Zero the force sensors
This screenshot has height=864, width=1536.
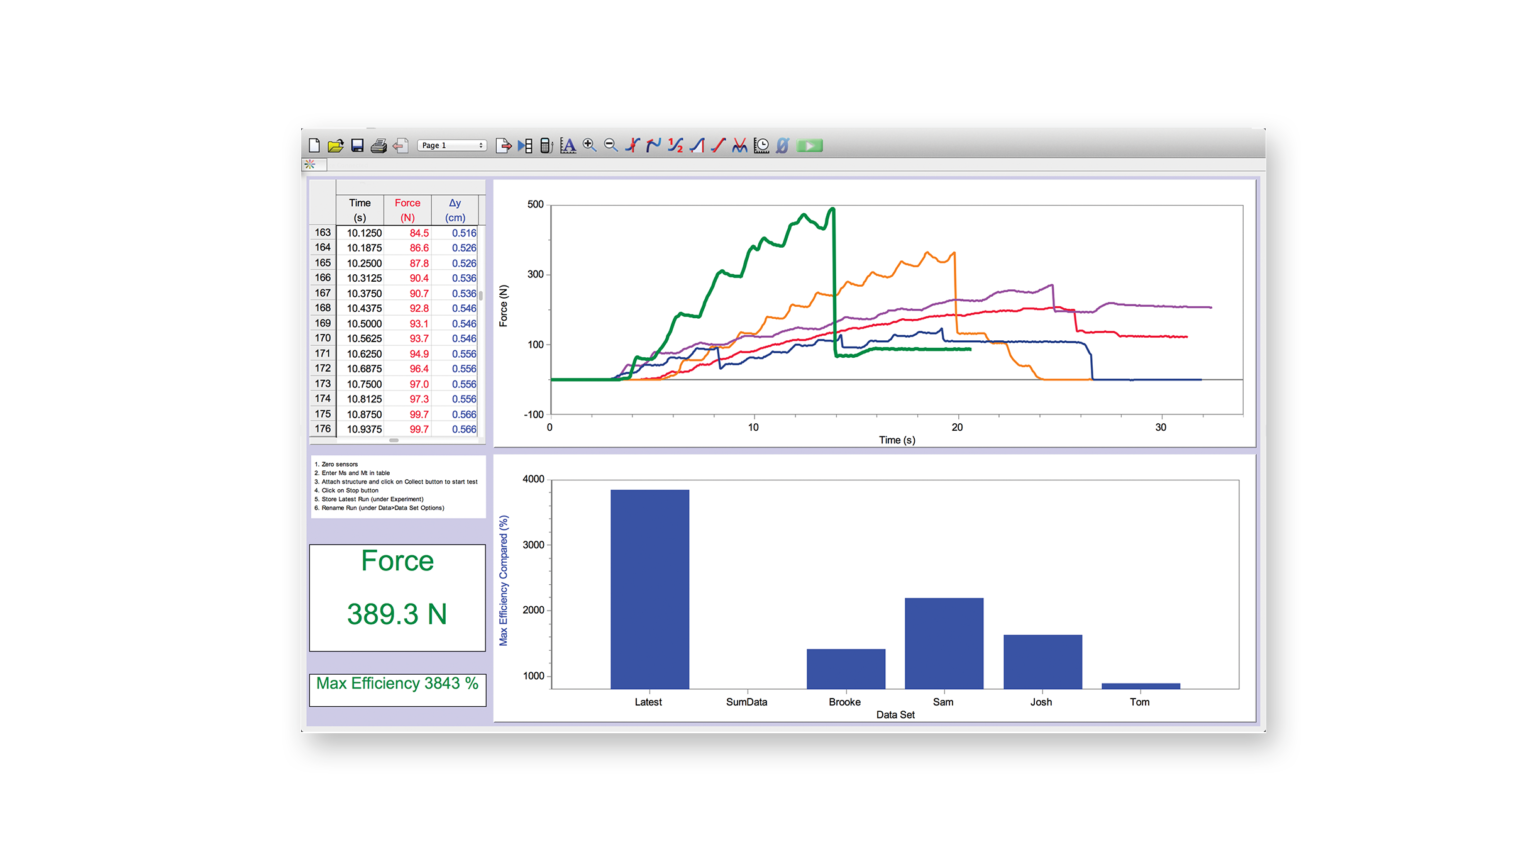pos(781,145)
